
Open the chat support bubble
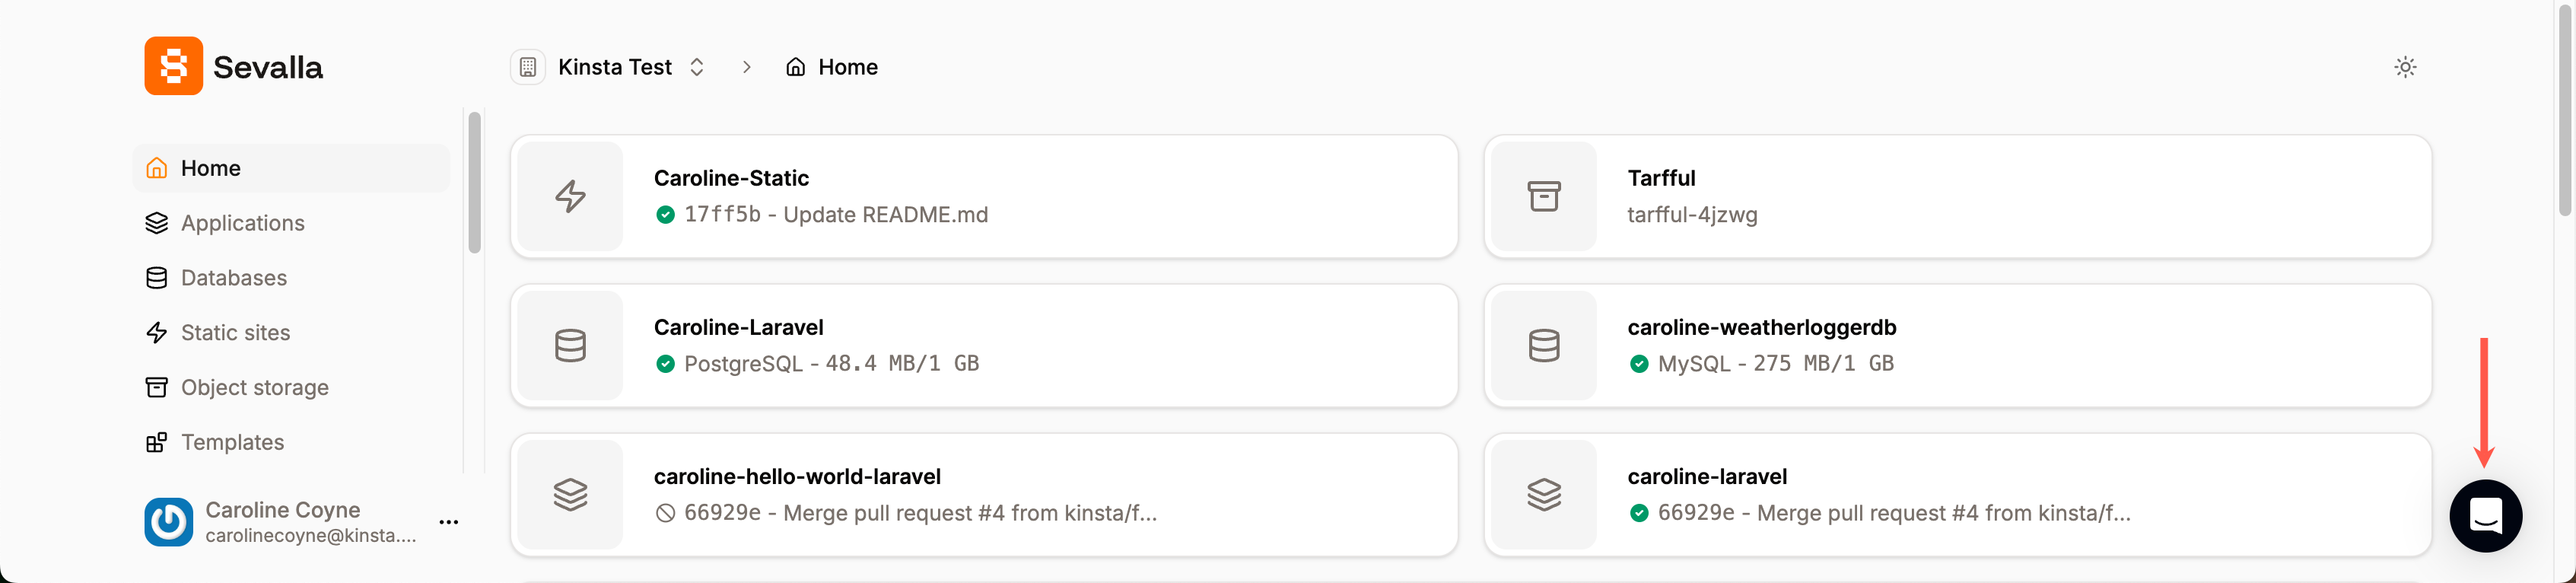point(2486,516)
